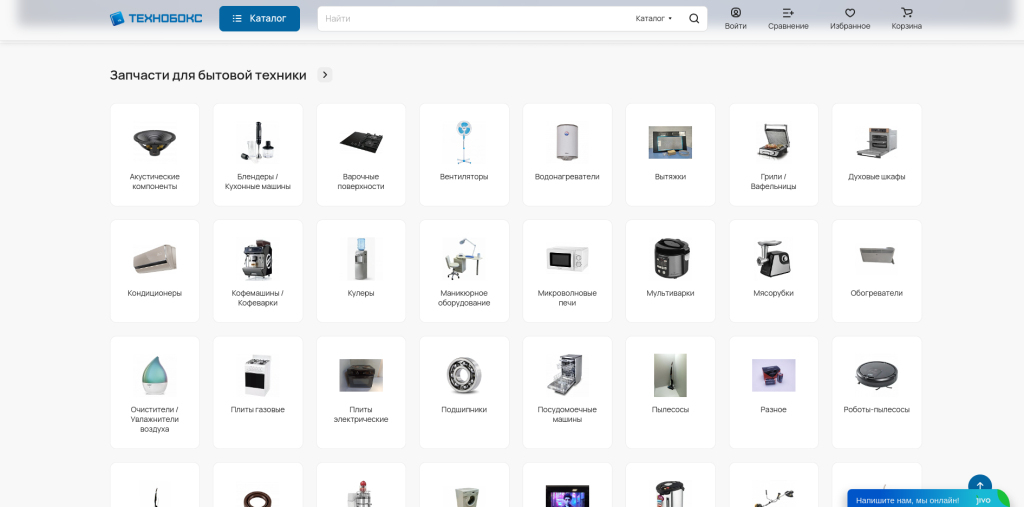
Task: Expand the arrow next to Запчасти для бытовой техники
Action: [325, 75]
